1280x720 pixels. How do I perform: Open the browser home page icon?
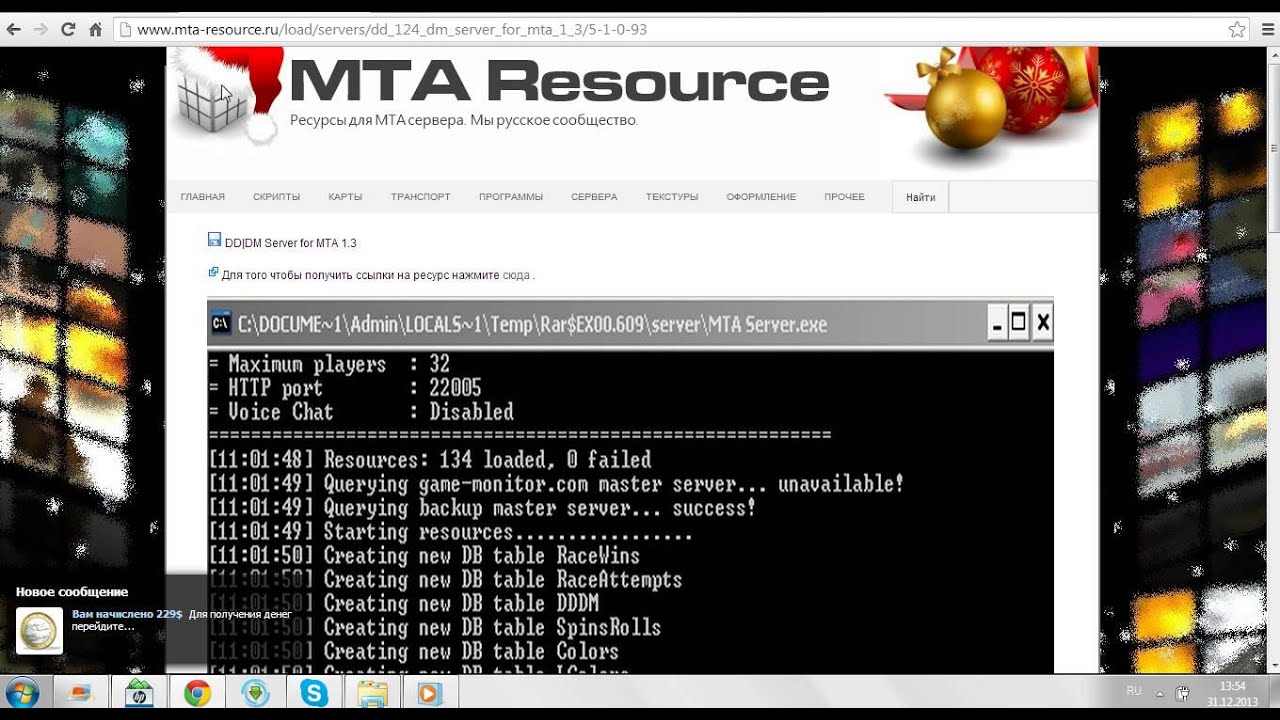(95, 30)
